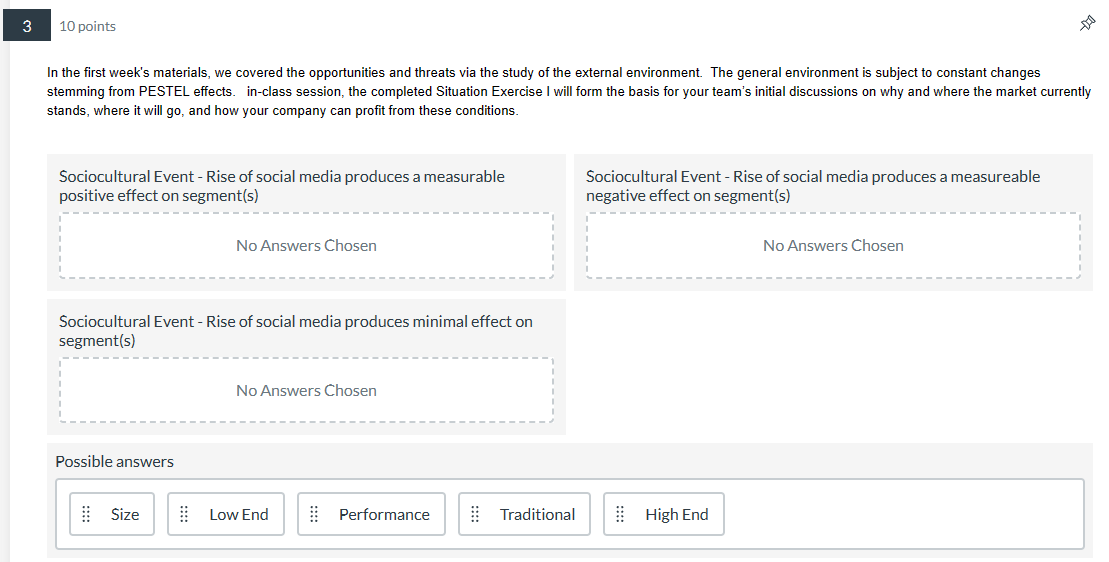
Task: Click the question prompt paragraph
Action: [x=569, y=91]
